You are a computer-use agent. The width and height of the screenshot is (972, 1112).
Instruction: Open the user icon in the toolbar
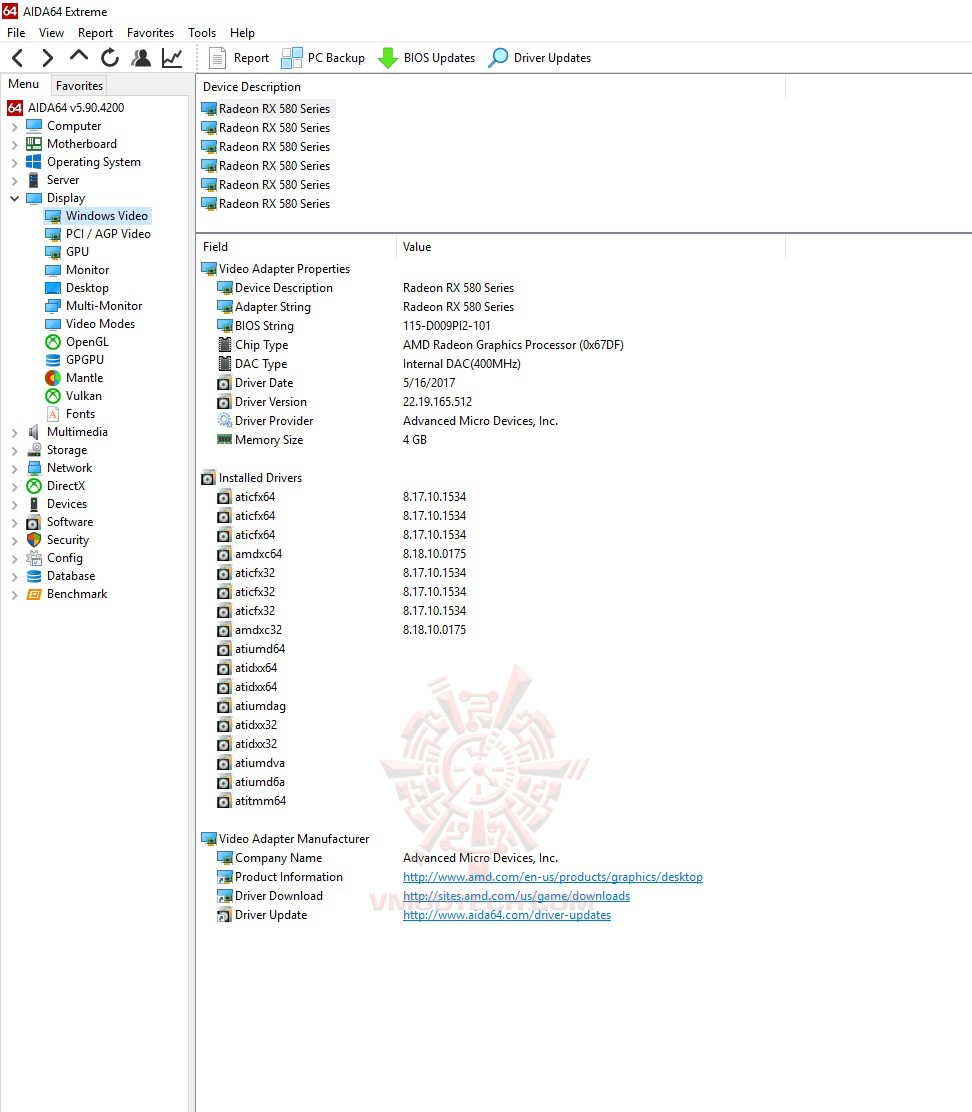click(141, 57)
